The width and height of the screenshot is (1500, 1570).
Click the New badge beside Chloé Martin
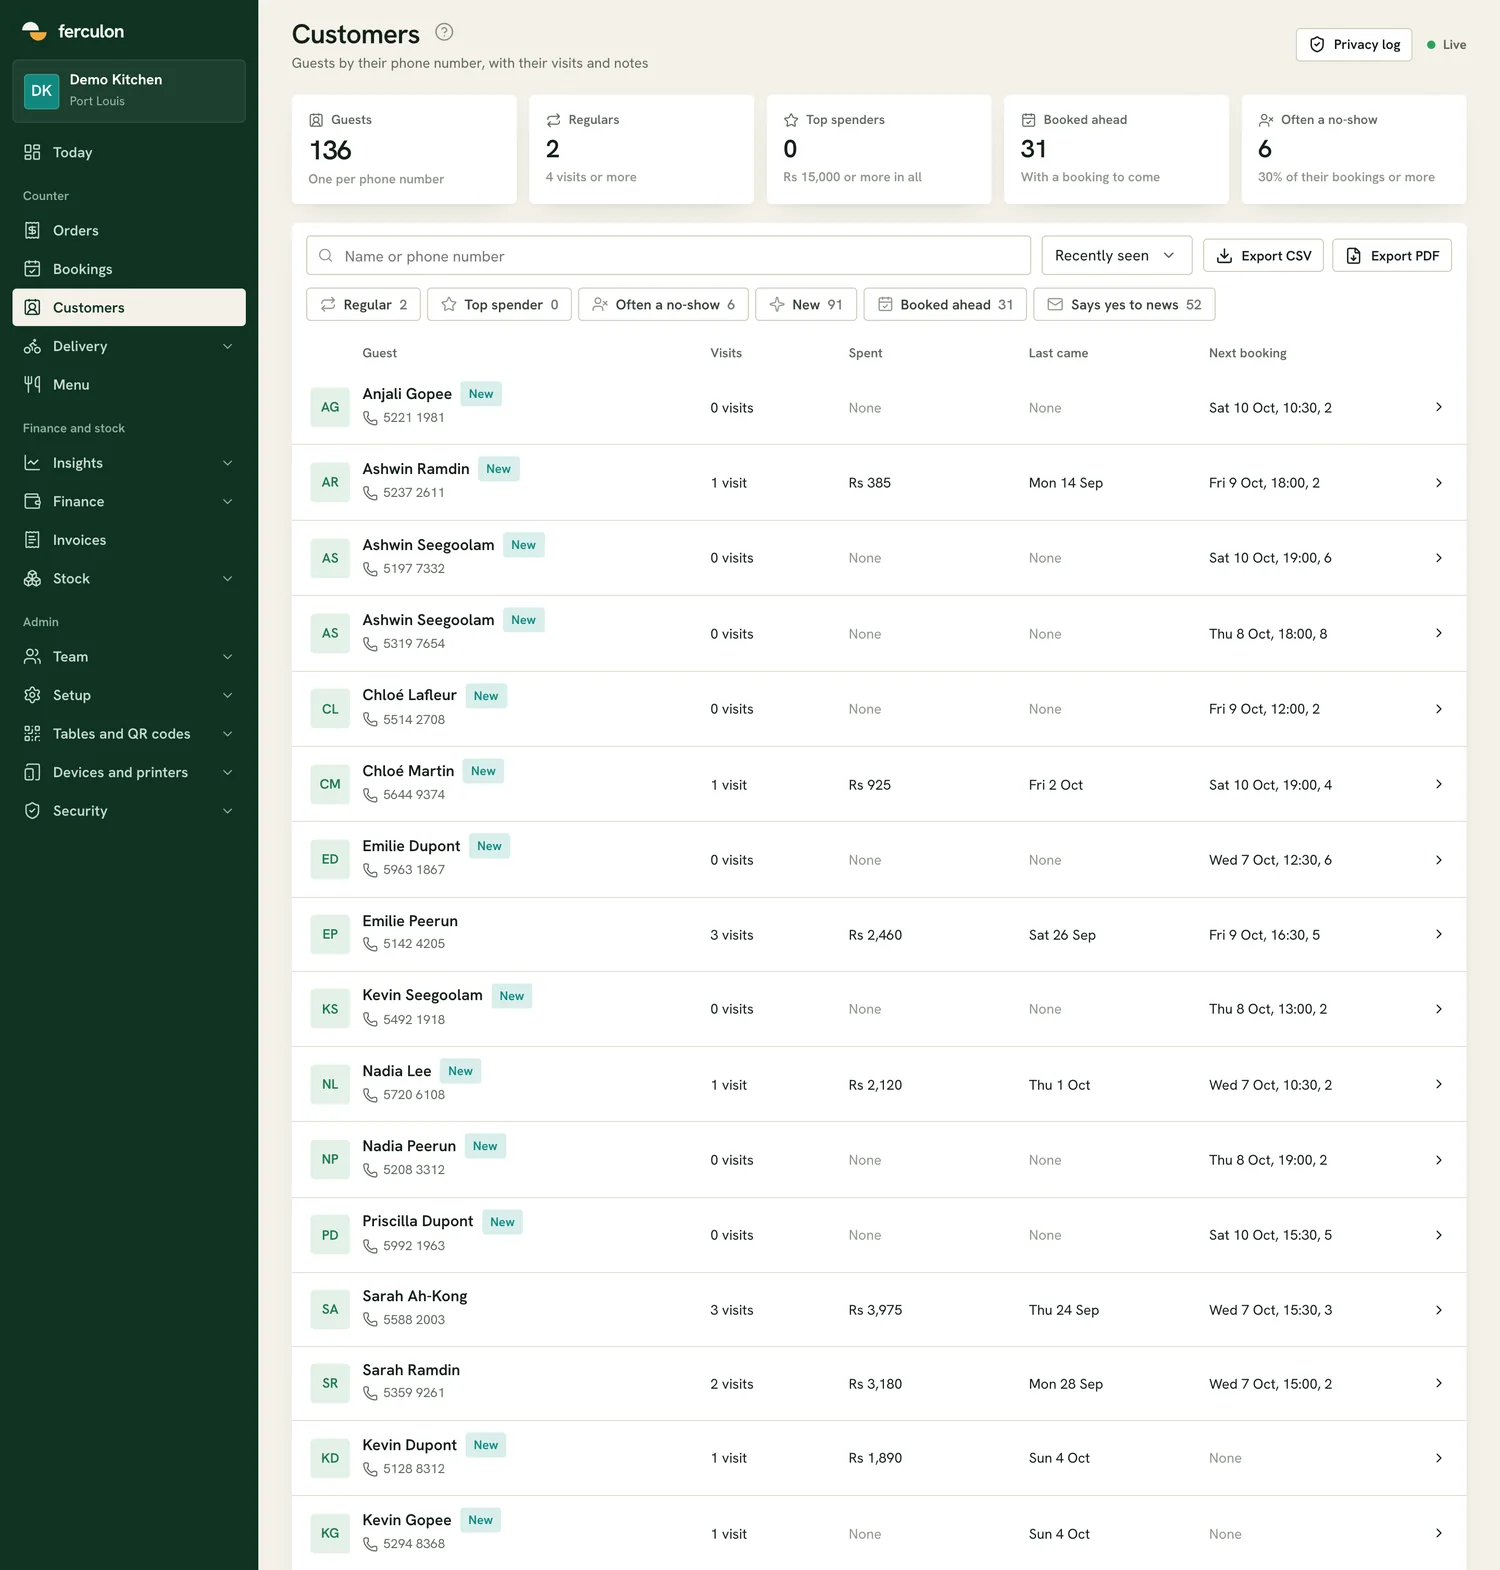(x=483, y=771)
